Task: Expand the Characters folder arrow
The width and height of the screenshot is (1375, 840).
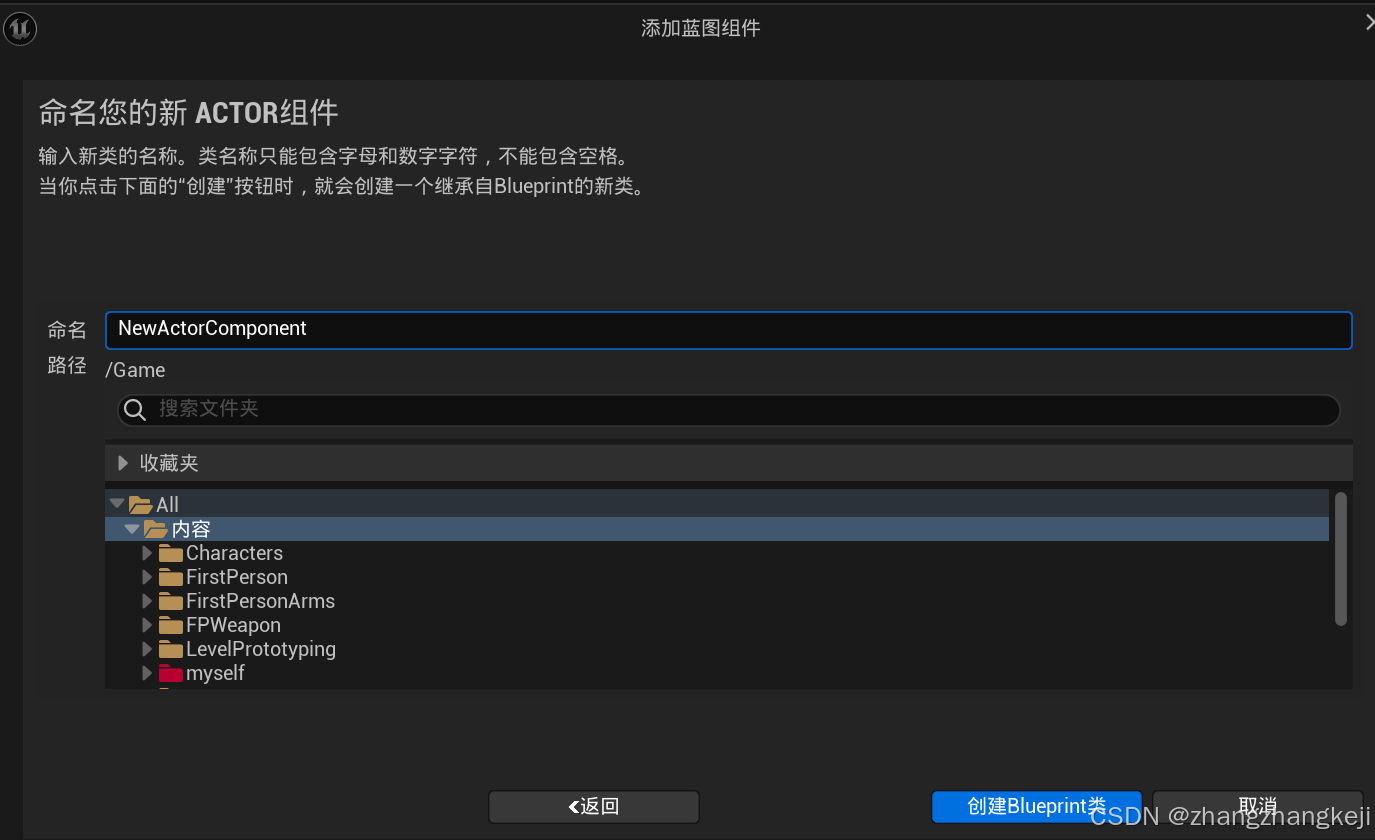Action: tap(147, 553)
